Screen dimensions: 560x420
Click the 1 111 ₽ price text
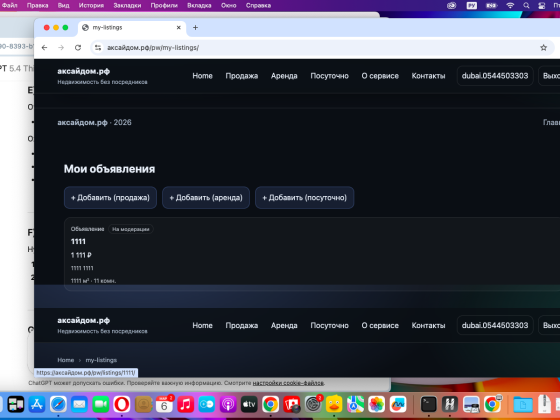tap(81, 255)
